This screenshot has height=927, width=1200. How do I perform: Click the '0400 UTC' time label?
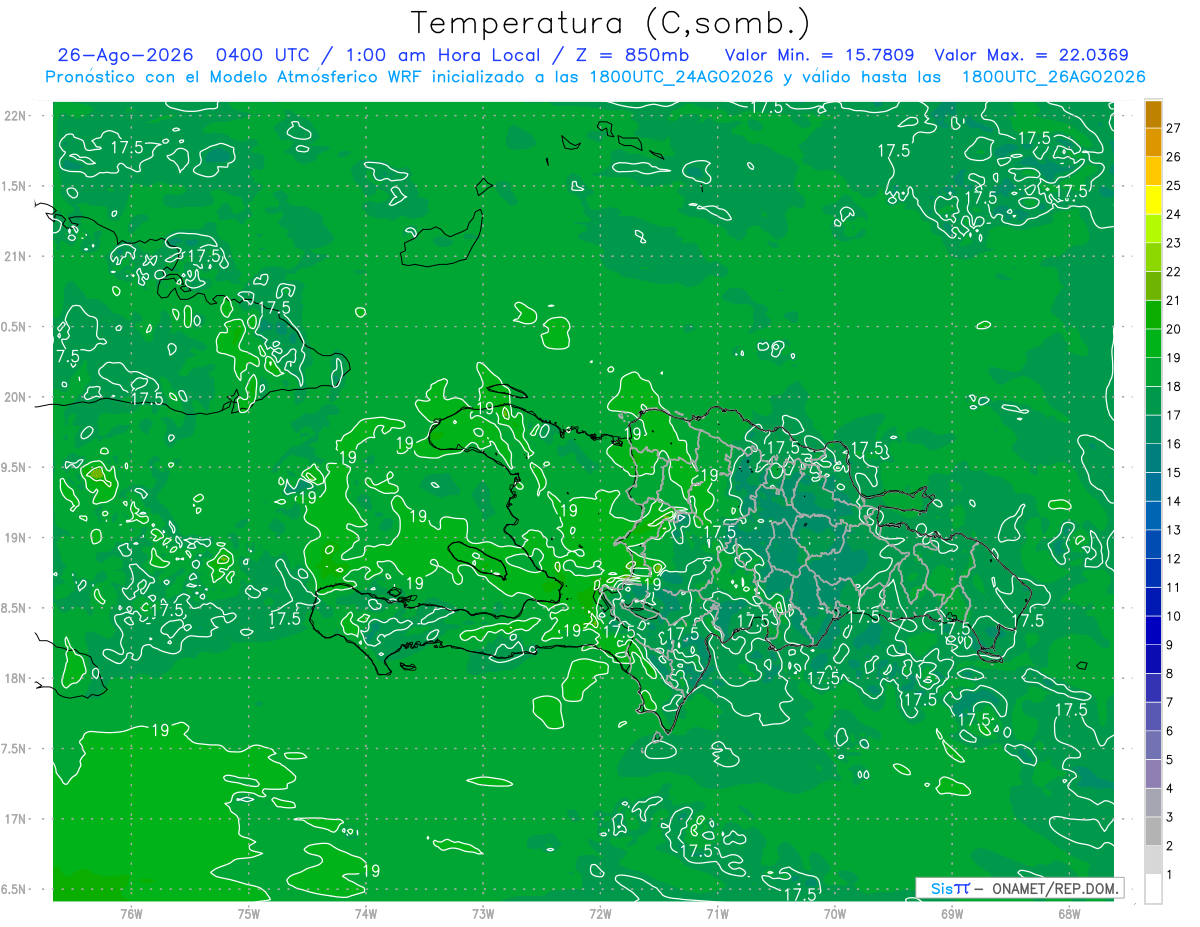point(262,55)
